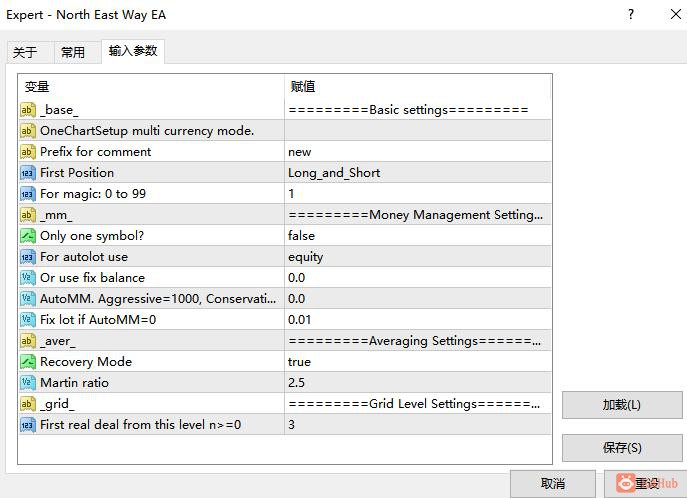Viewport: 687px width, 498px height.
Task: Click the string icon beside _aver_
Action: tap(28, 341)
